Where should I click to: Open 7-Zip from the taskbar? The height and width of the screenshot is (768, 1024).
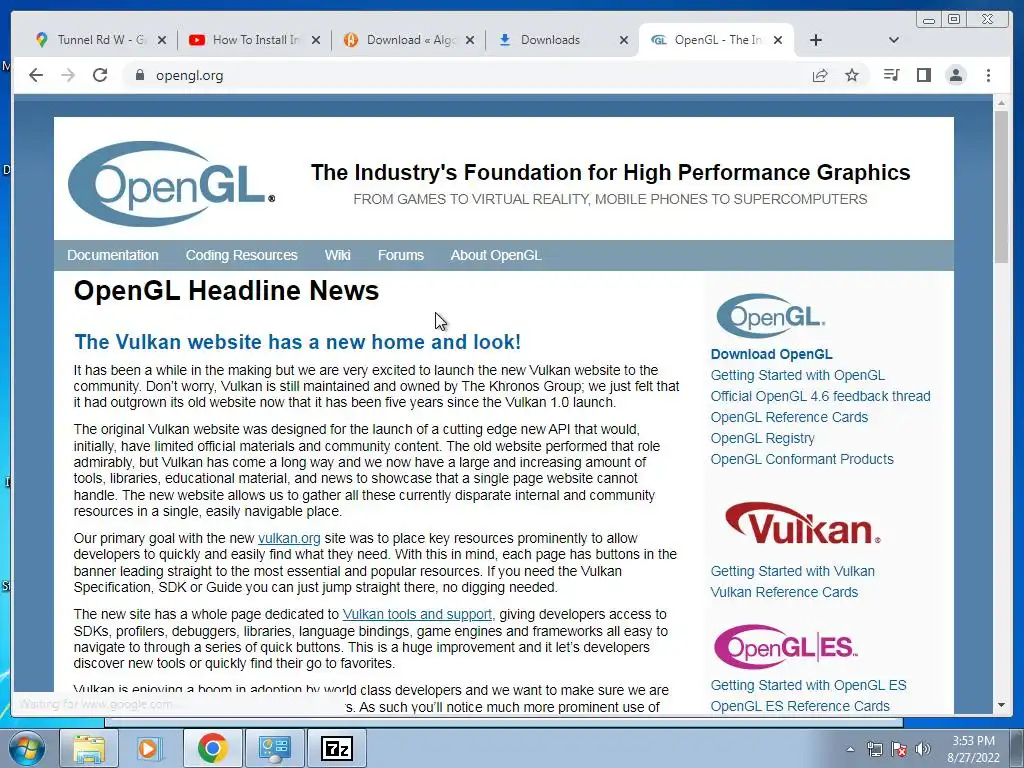pyautogui.click(x=337, y=748)
